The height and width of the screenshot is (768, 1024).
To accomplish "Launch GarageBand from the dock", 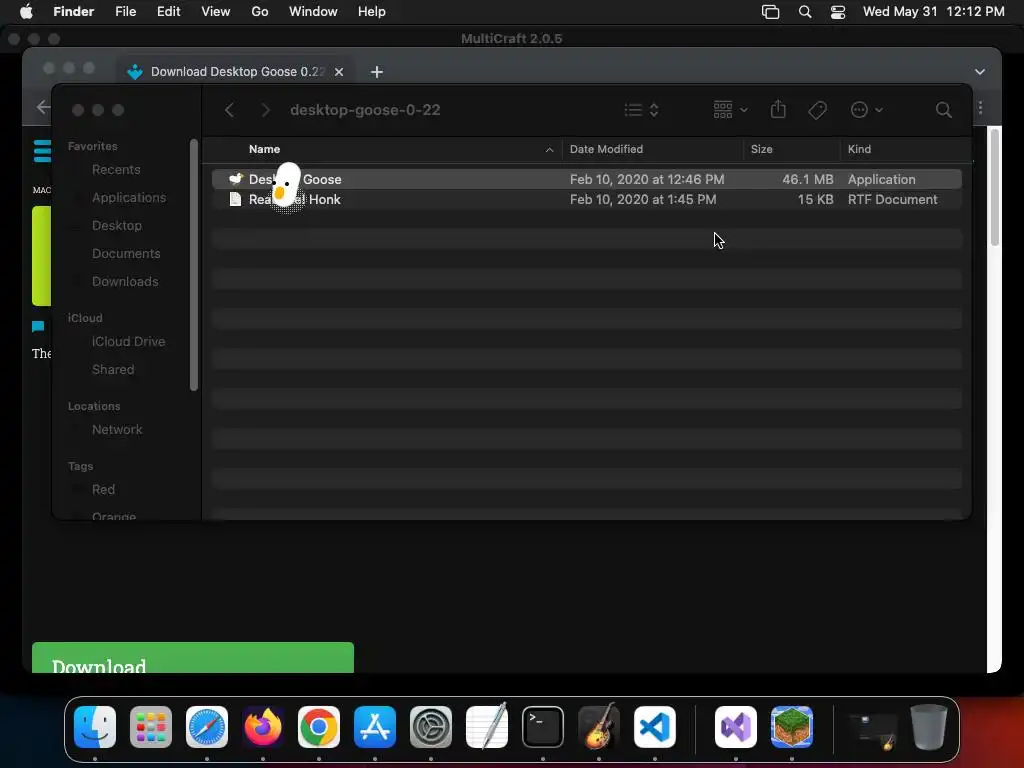I will coord(599,727).
